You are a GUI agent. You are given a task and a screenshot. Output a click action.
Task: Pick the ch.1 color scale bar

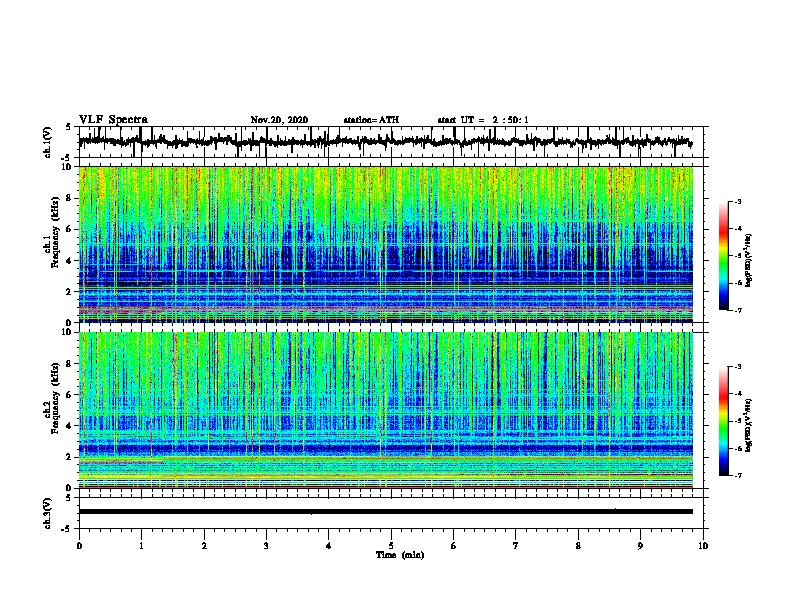click(x=723, y=256)
